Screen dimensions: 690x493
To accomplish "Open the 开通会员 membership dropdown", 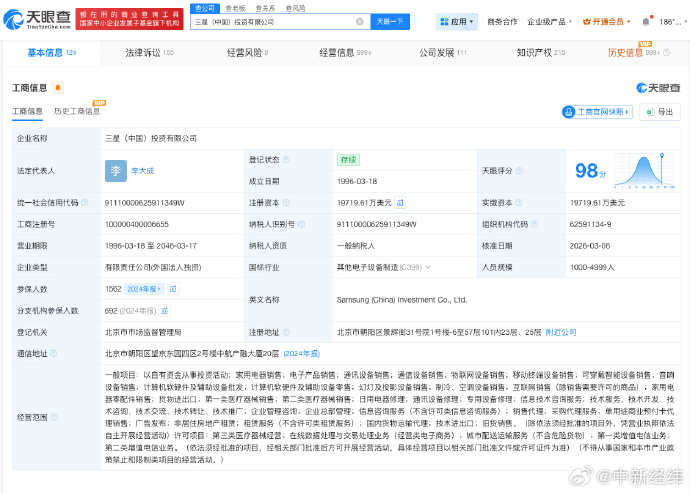I will click(607, 22).
